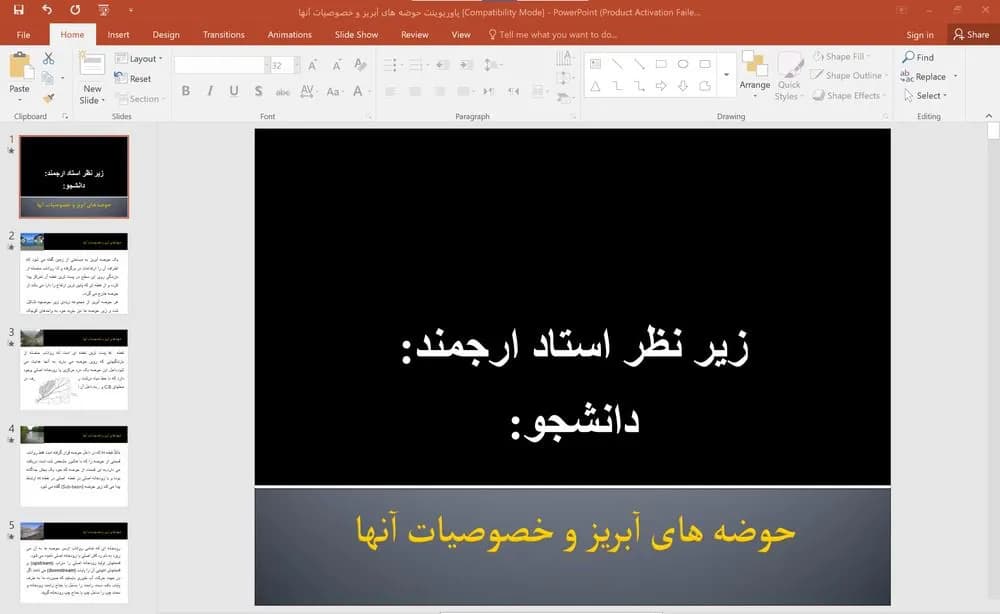Align text left

point(390,91)
